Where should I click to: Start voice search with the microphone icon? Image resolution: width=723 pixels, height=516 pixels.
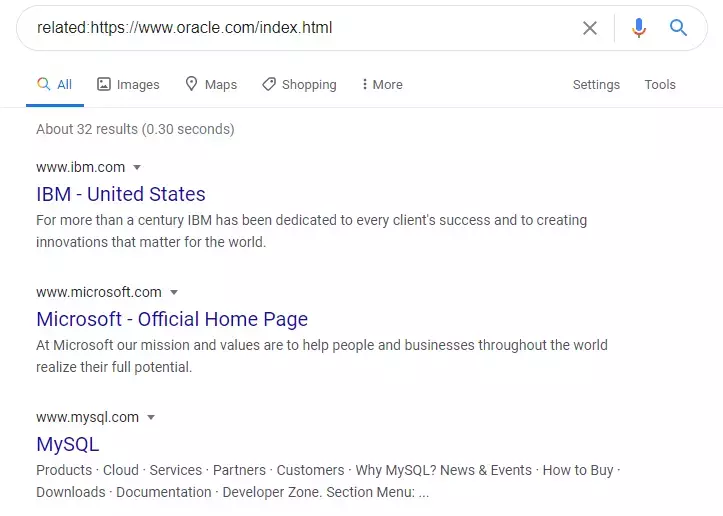pyautogui.click(x=639, y=28)
